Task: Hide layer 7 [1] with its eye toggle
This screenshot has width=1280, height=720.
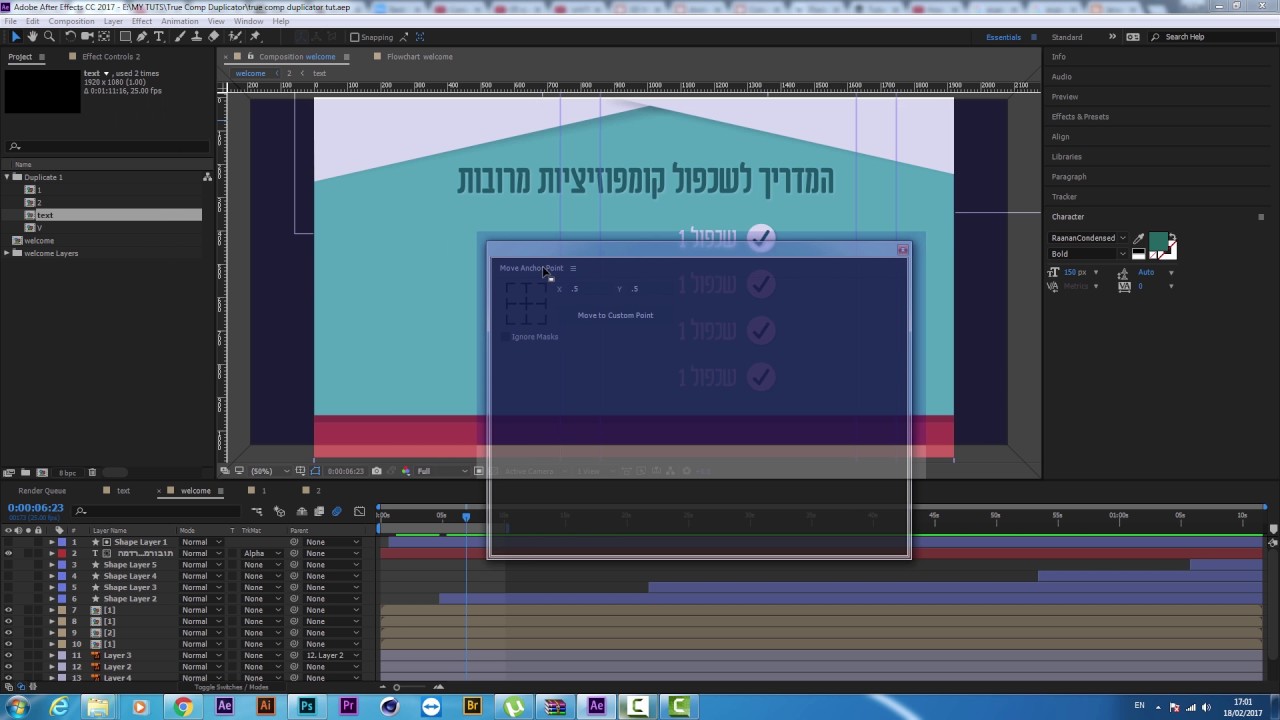Action: pos(8,610)
